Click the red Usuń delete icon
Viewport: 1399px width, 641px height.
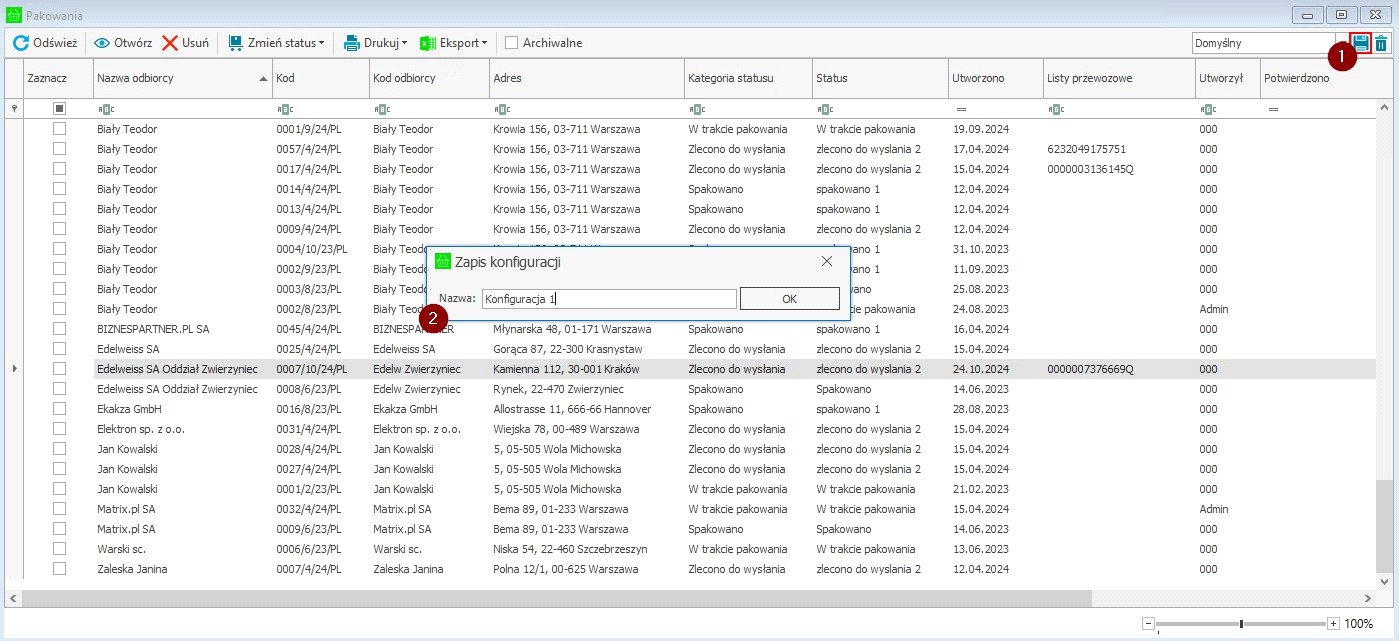(x=170, y=43)
